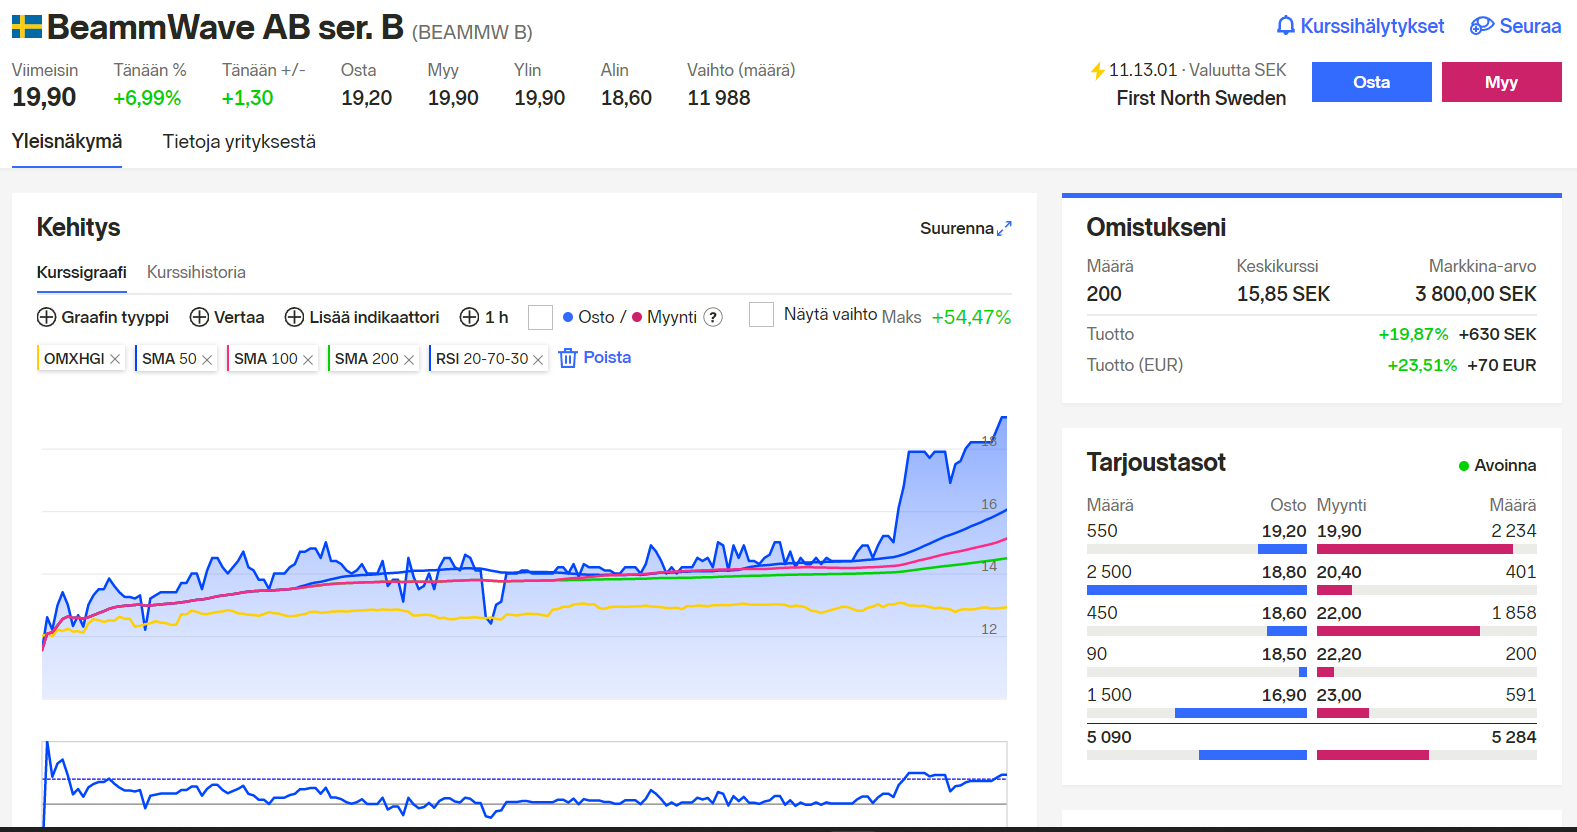Remove the RSI 20-70-30 indicator
The height and width of the screenshot is (832, 1577).
point(538,359)
